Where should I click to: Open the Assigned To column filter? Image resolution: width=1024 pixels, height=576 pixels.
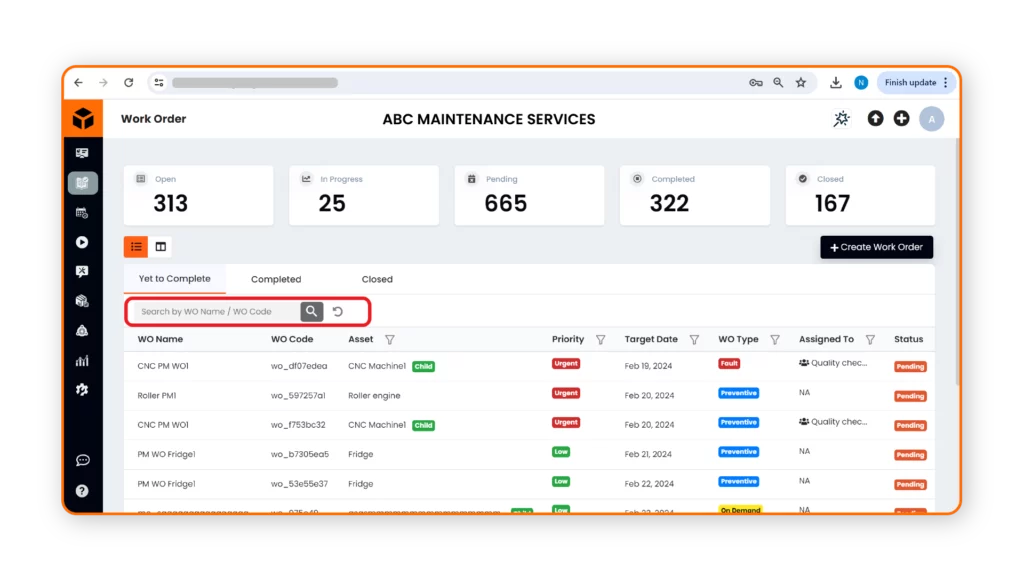pyautogui.click(x=870, y=340)
